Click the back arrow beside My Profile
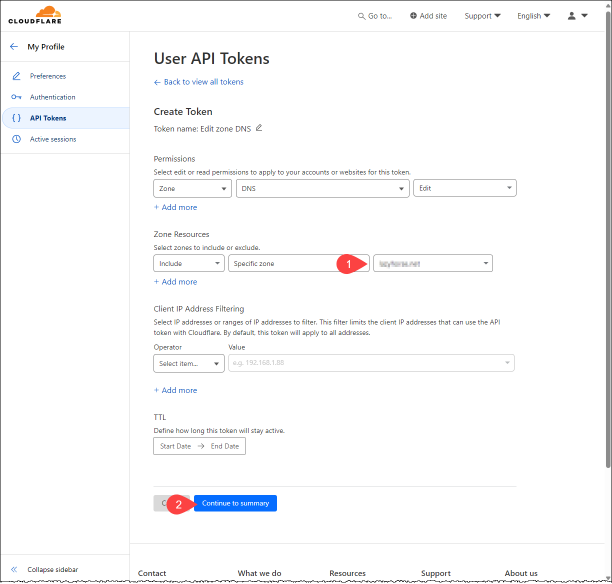 (x=14, y=47)
